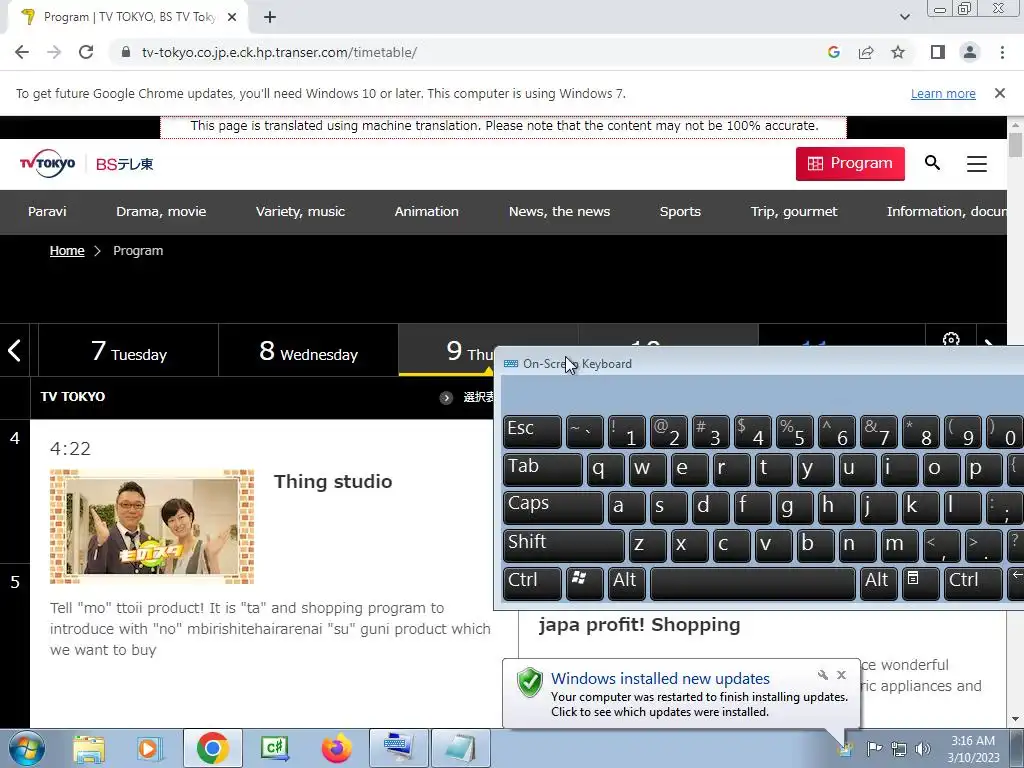Click the volume speaker tray icon
Image resolution: width=1024 pixels, height=768 pixels.
[923, 749]
